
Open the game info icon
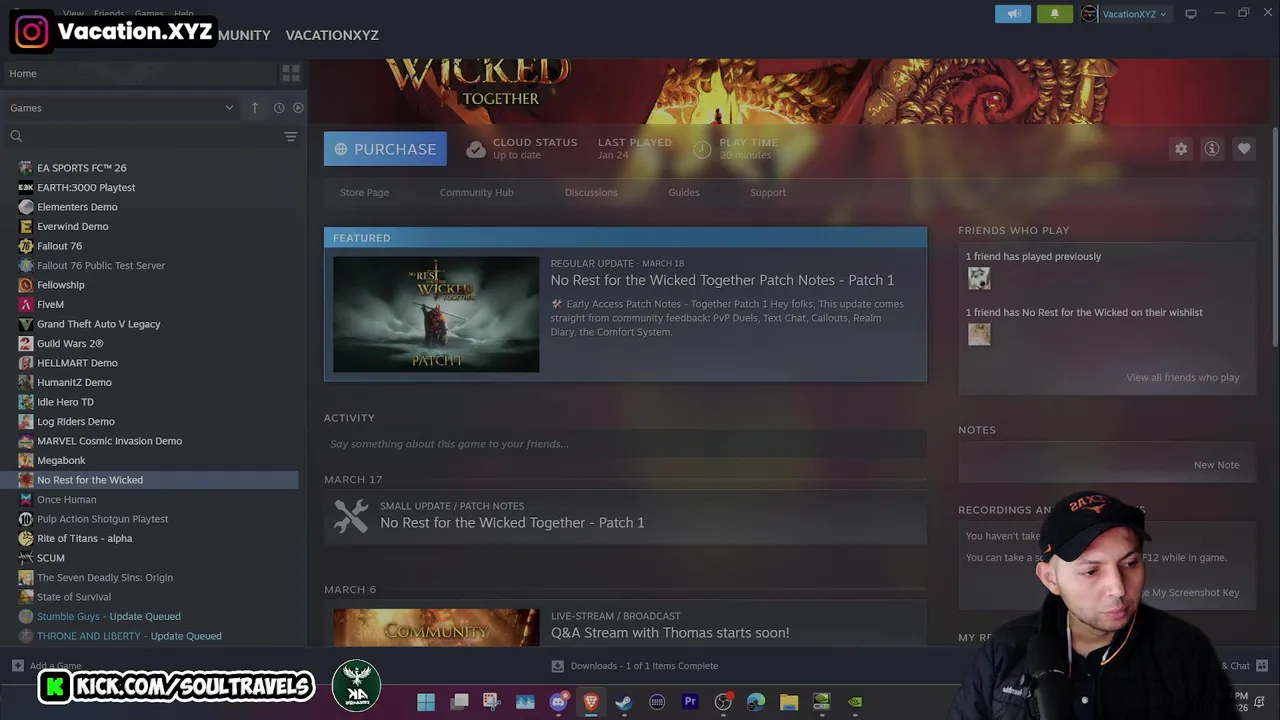(x=1212, y=149)
